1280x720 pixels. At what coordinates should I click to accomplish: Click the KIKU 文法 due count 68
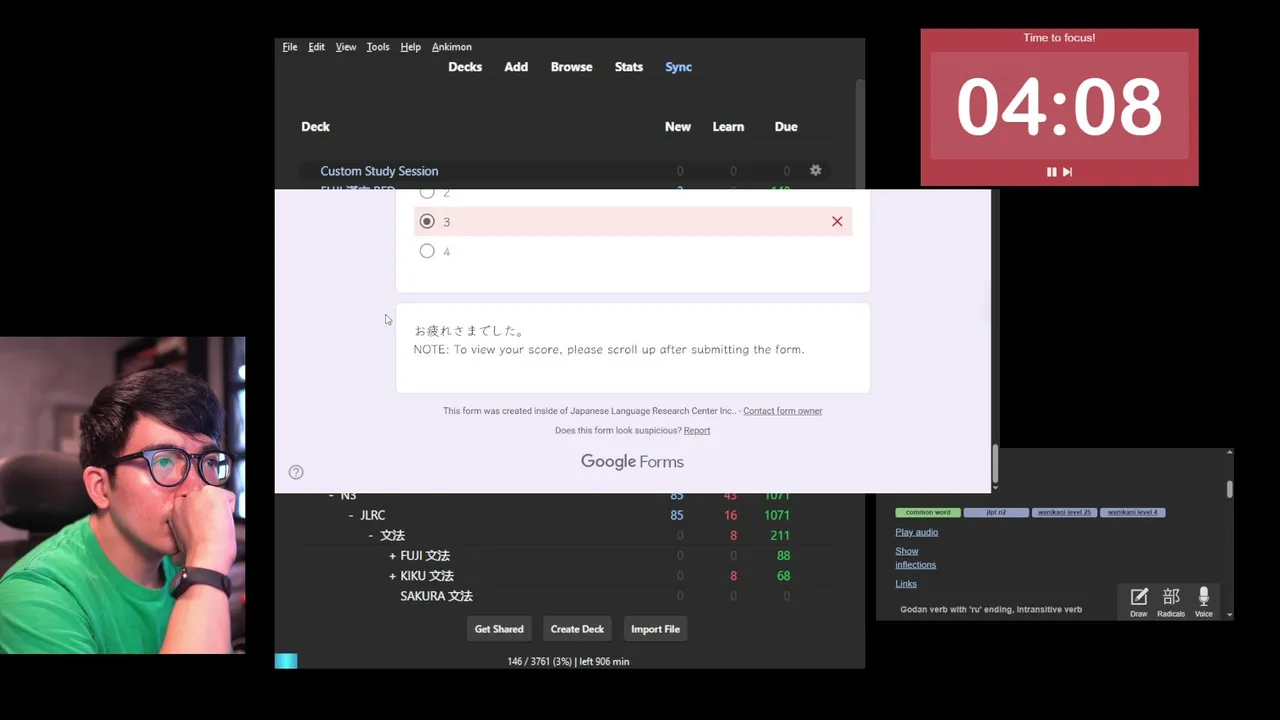pyautogui.click(x=783, y=576)
